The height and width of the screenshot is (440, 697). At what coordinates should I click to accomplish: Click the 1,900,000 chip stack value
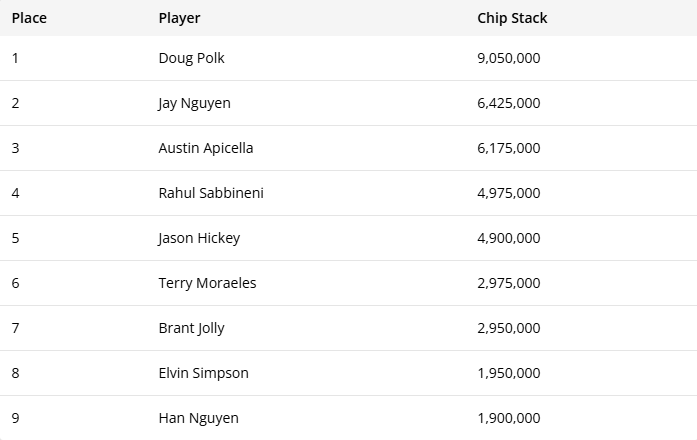509,418
